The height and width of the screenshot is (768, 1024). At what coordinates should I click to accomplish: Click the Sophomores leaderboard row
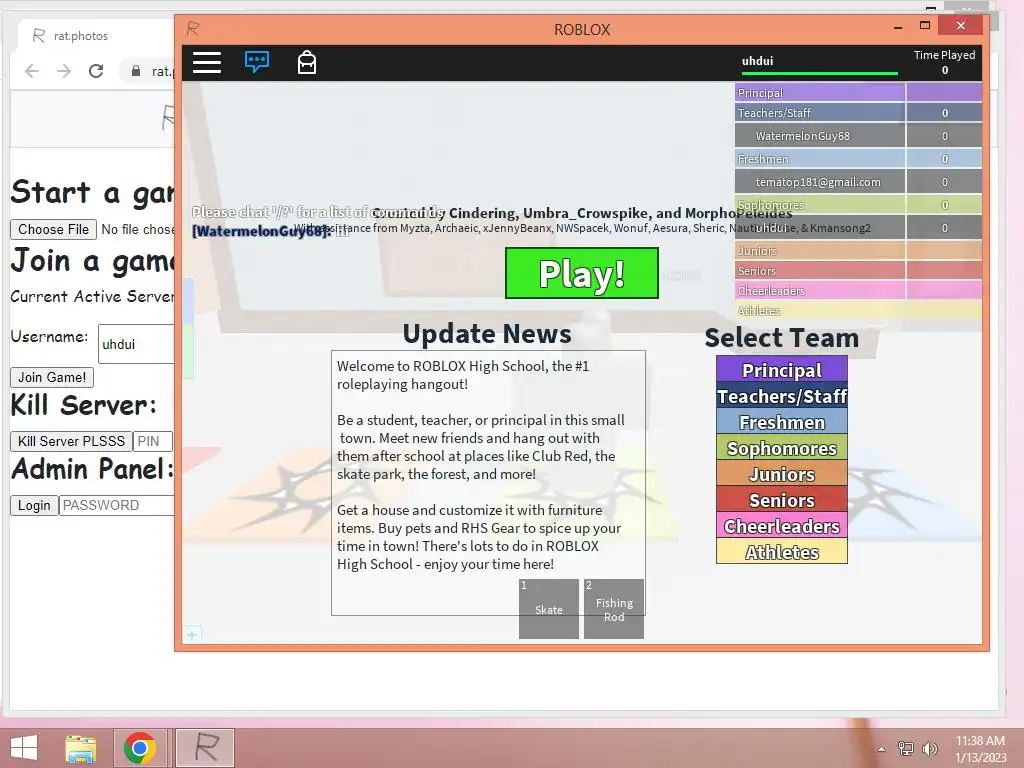click(x=858, y=204)
